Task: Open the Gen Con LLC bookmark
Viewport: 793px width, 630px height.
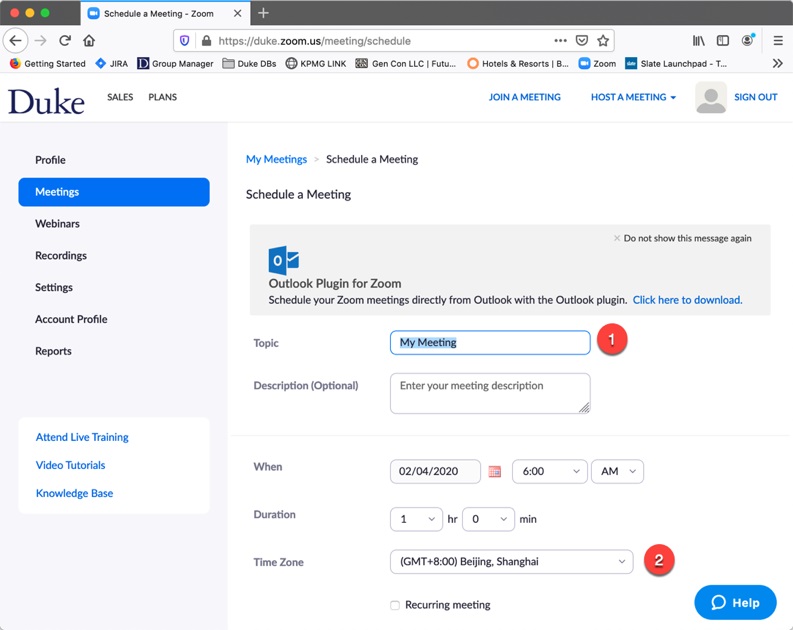Action: click(406, 63)
